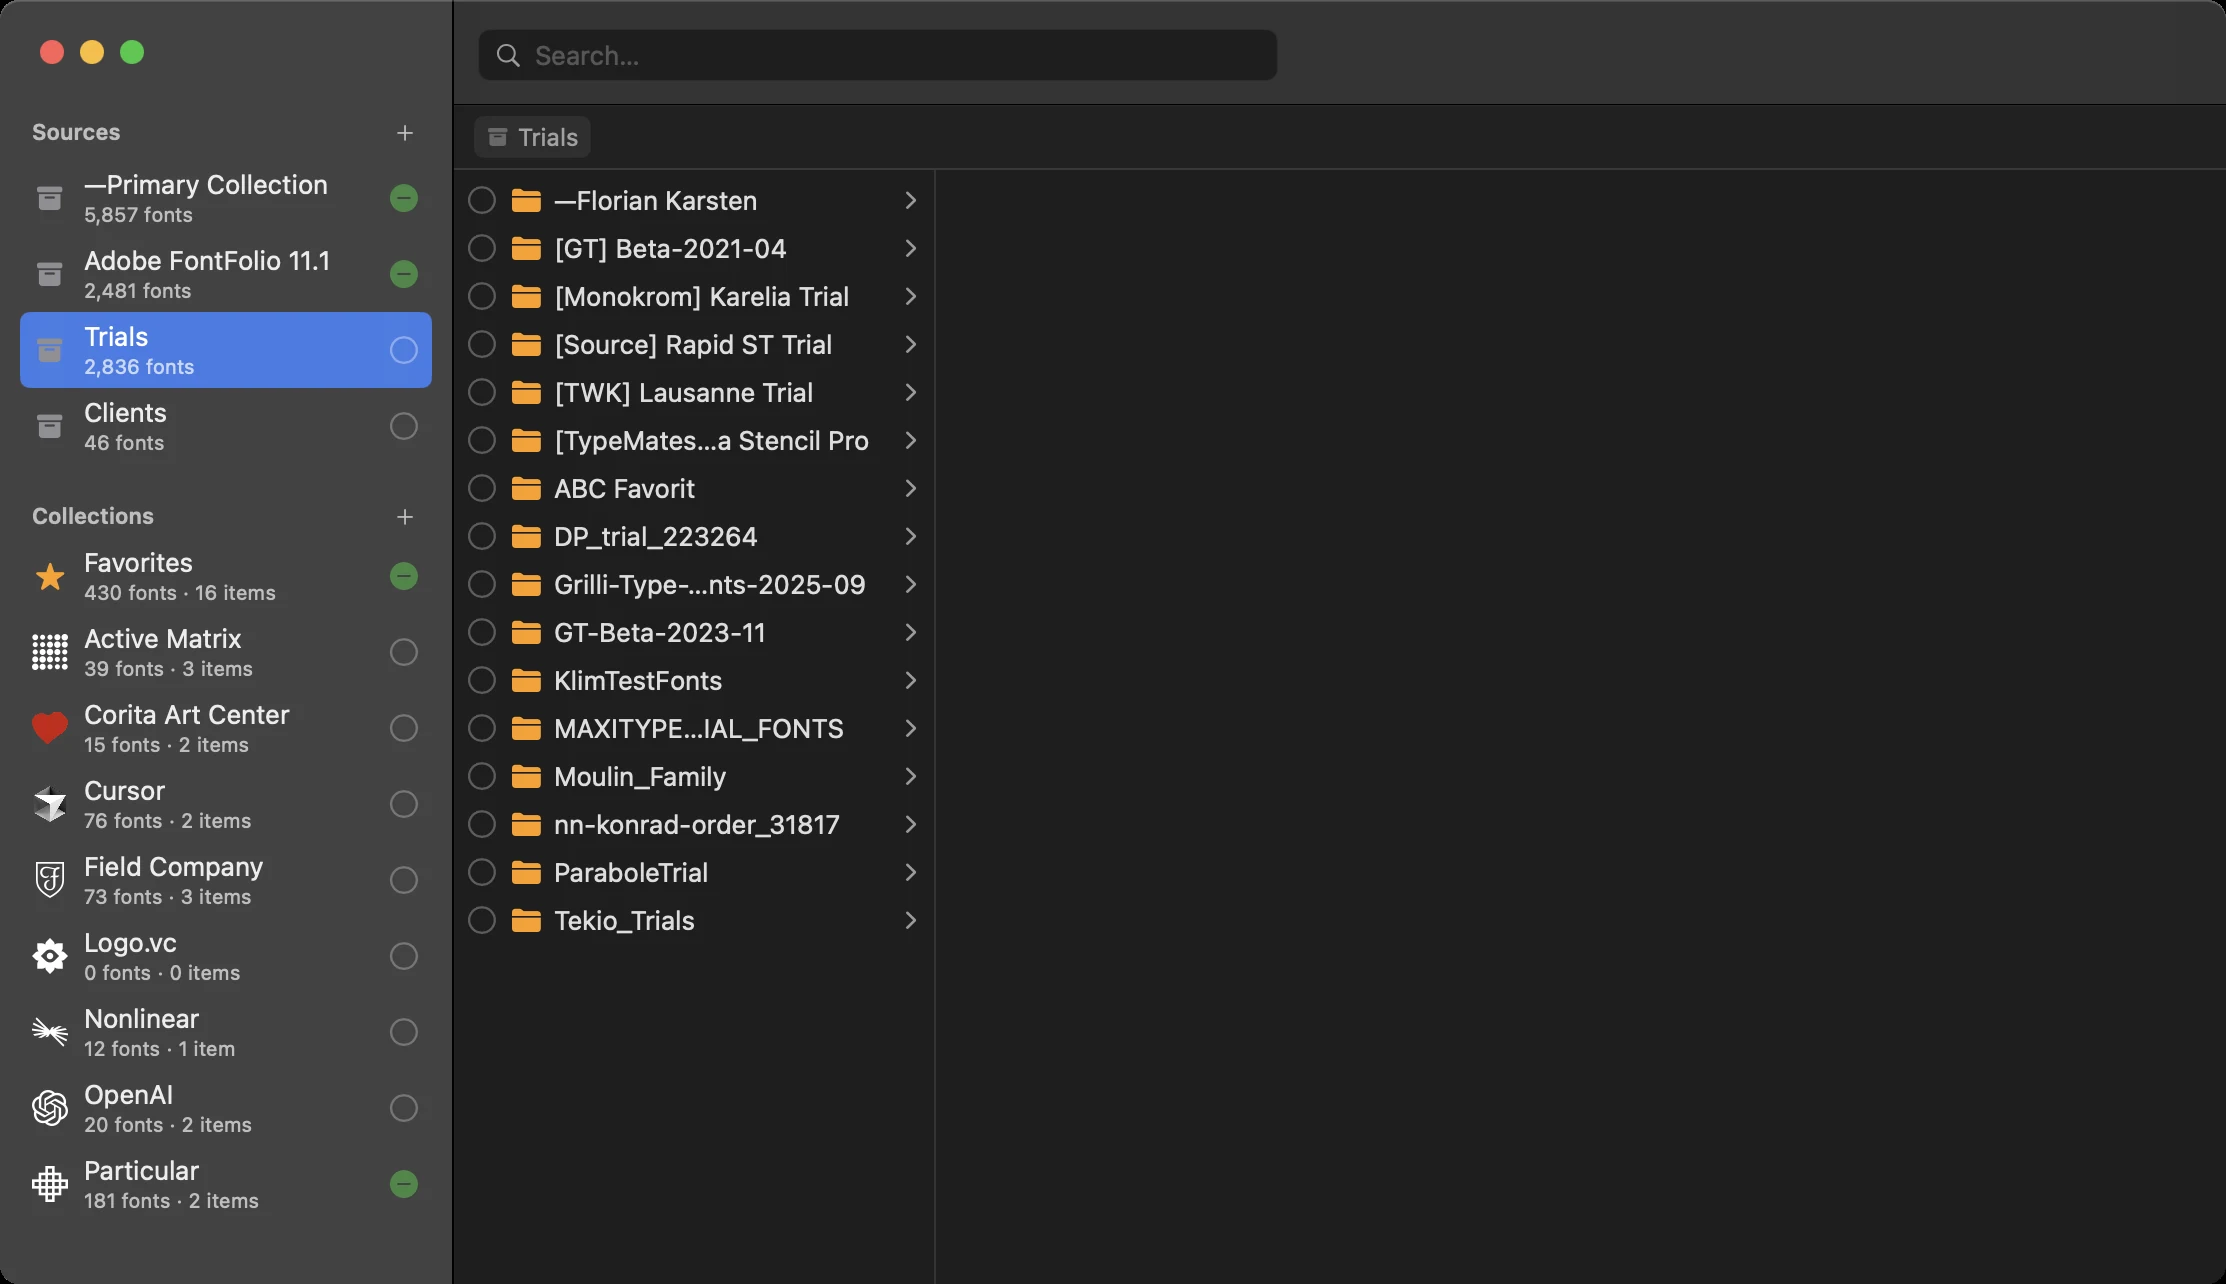2226x1284 pixels.
Task: Click the Logo.vc gear icon
Action: (x=50, y=956)
